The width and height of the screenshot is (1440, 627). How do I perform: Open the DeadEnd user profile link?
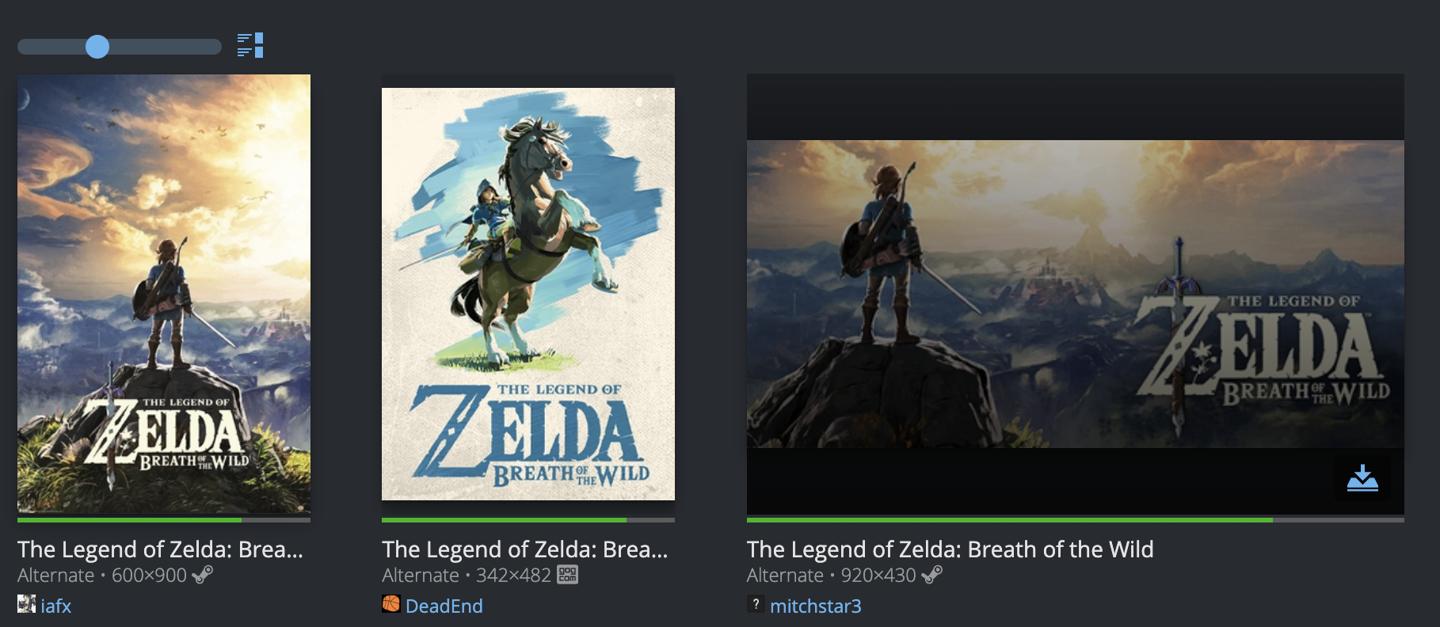[444, 606]
